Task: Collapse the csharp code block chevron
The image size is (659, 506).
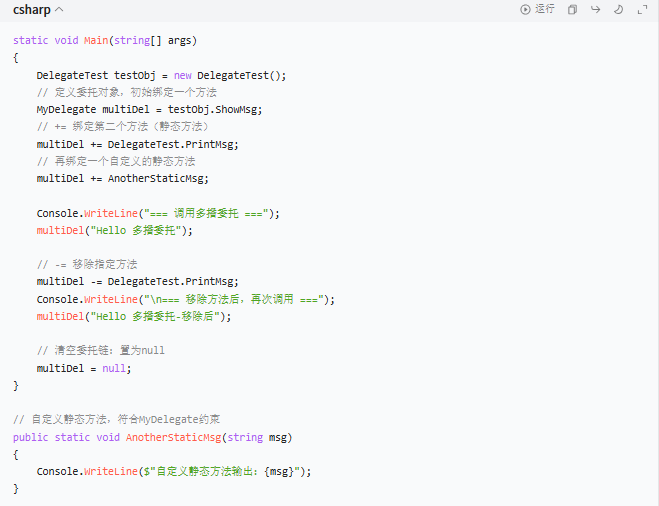Action: point(59,10)
